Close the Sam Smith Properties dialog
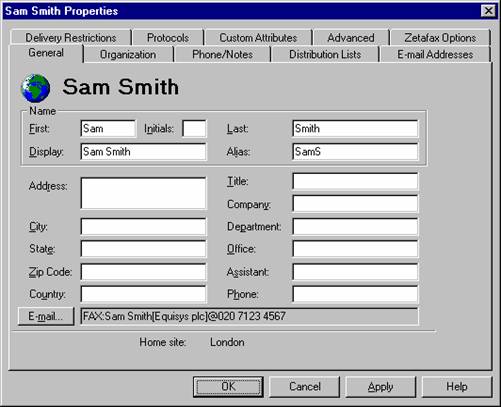This screenshot has width=501, height=407. [488, 11]
